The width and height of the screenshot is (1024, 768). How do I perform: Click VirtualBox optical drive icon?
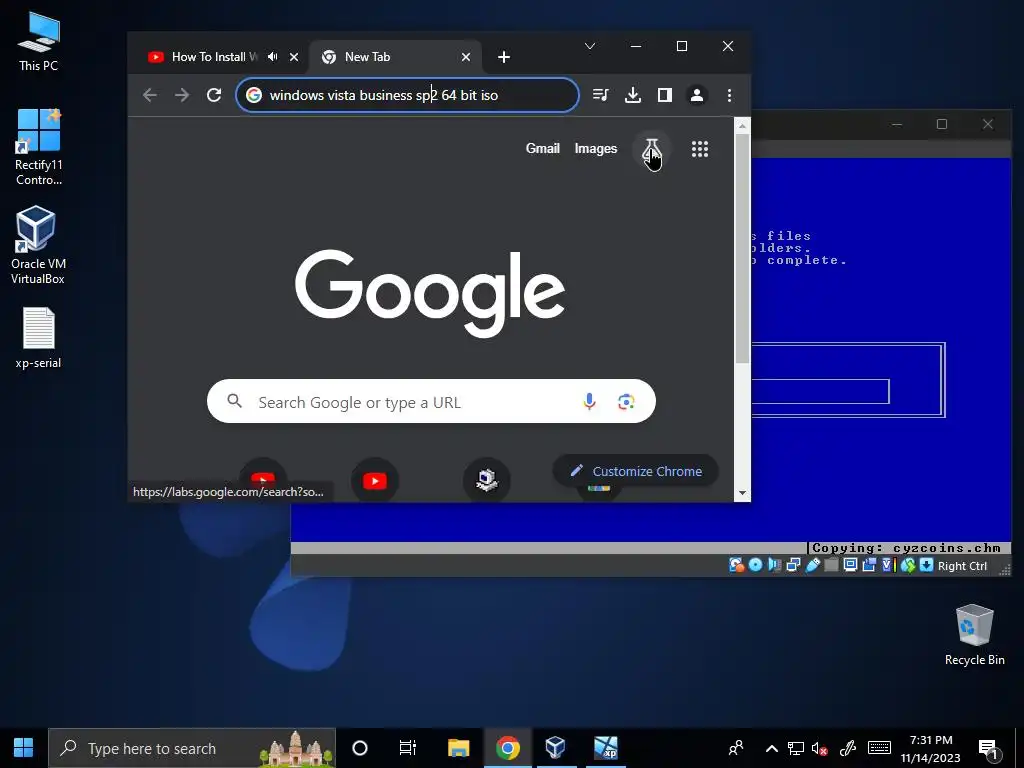click(756, 566)
